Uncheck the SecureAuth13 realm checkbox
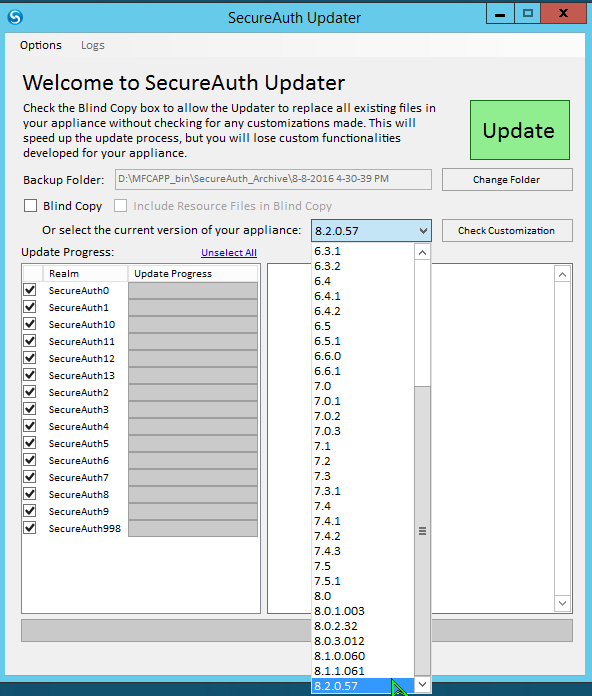This screenshot has height=696, width=592. tap(30, 375)
